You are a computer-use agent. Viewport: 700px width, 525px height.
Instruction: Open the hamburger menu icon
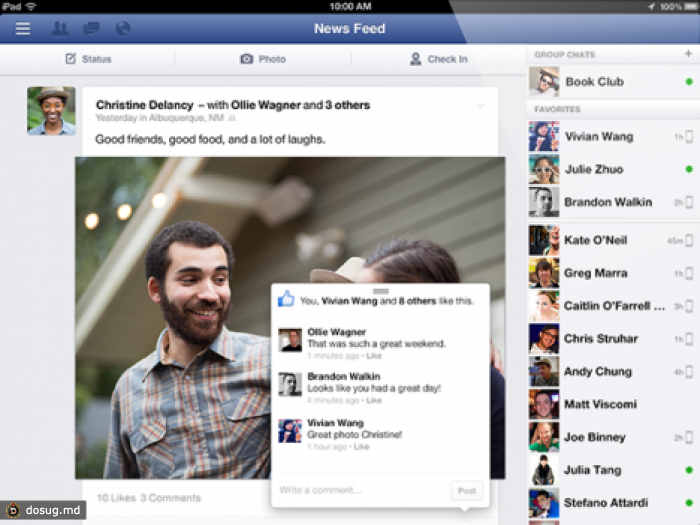(x=23, y=29)
